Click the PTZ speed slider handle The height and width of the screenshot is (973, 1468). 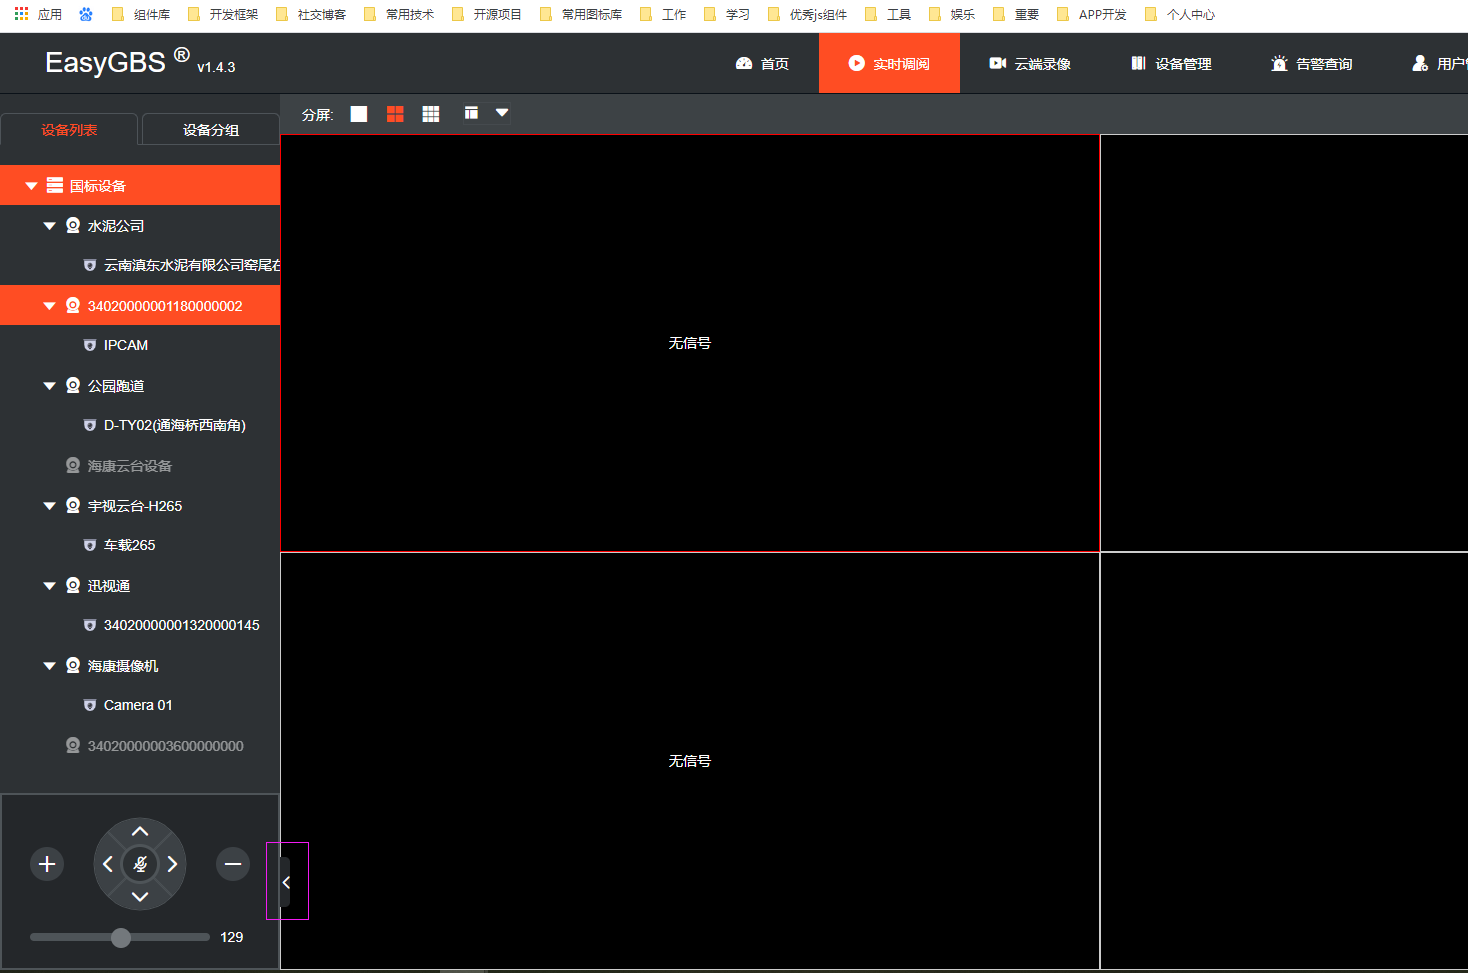coord(121,937)
